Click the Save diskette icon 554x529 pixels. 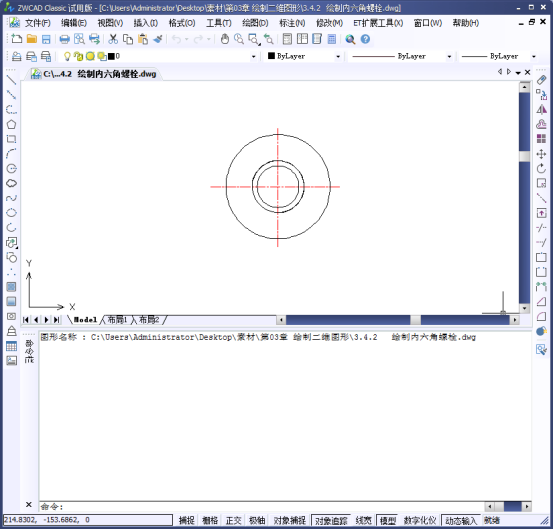pyautogui.click(x=46, y=39)
